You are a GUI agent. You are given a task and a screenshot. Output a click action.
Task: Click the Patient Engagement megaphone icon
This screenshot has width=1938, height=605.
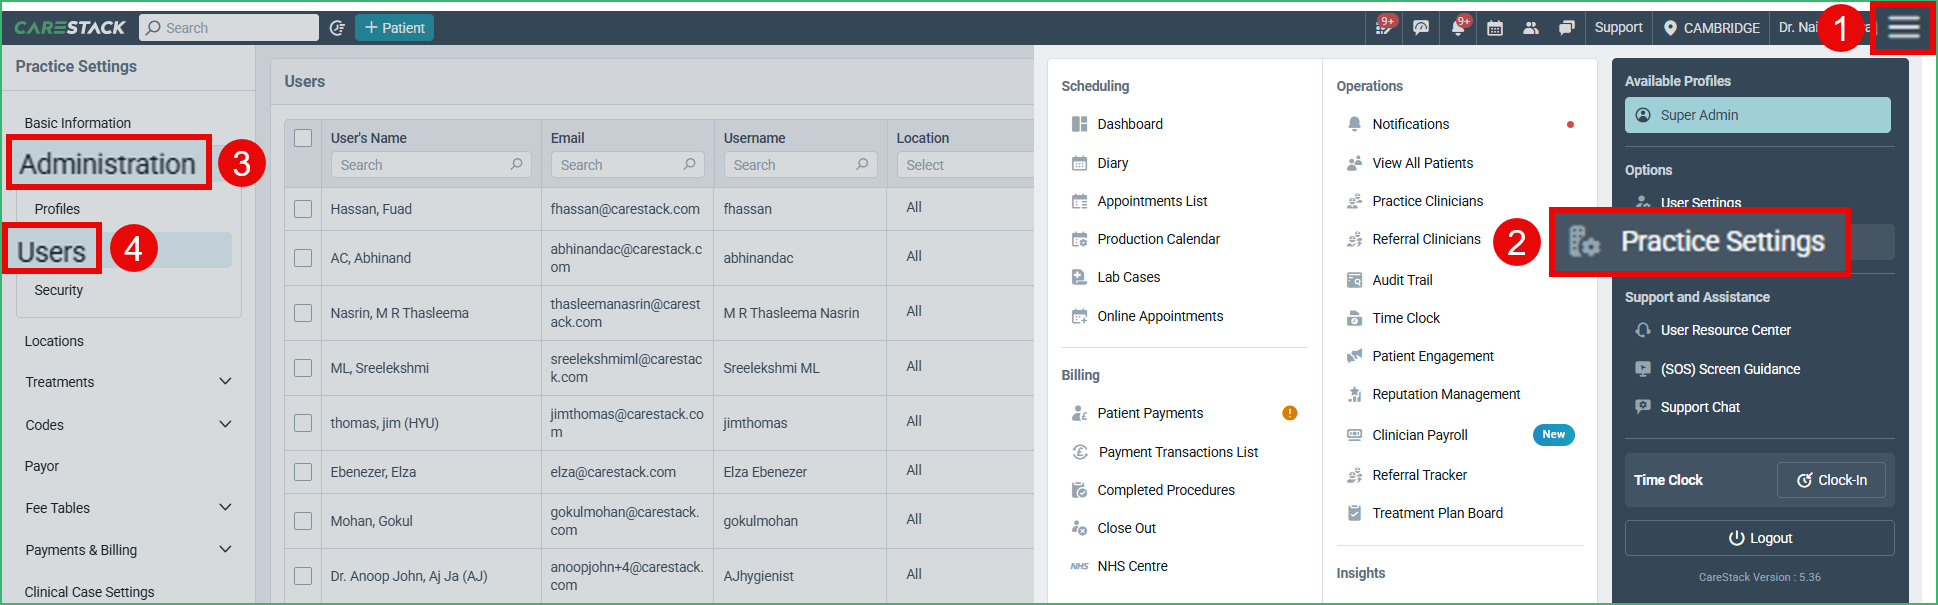[1354, 356]
